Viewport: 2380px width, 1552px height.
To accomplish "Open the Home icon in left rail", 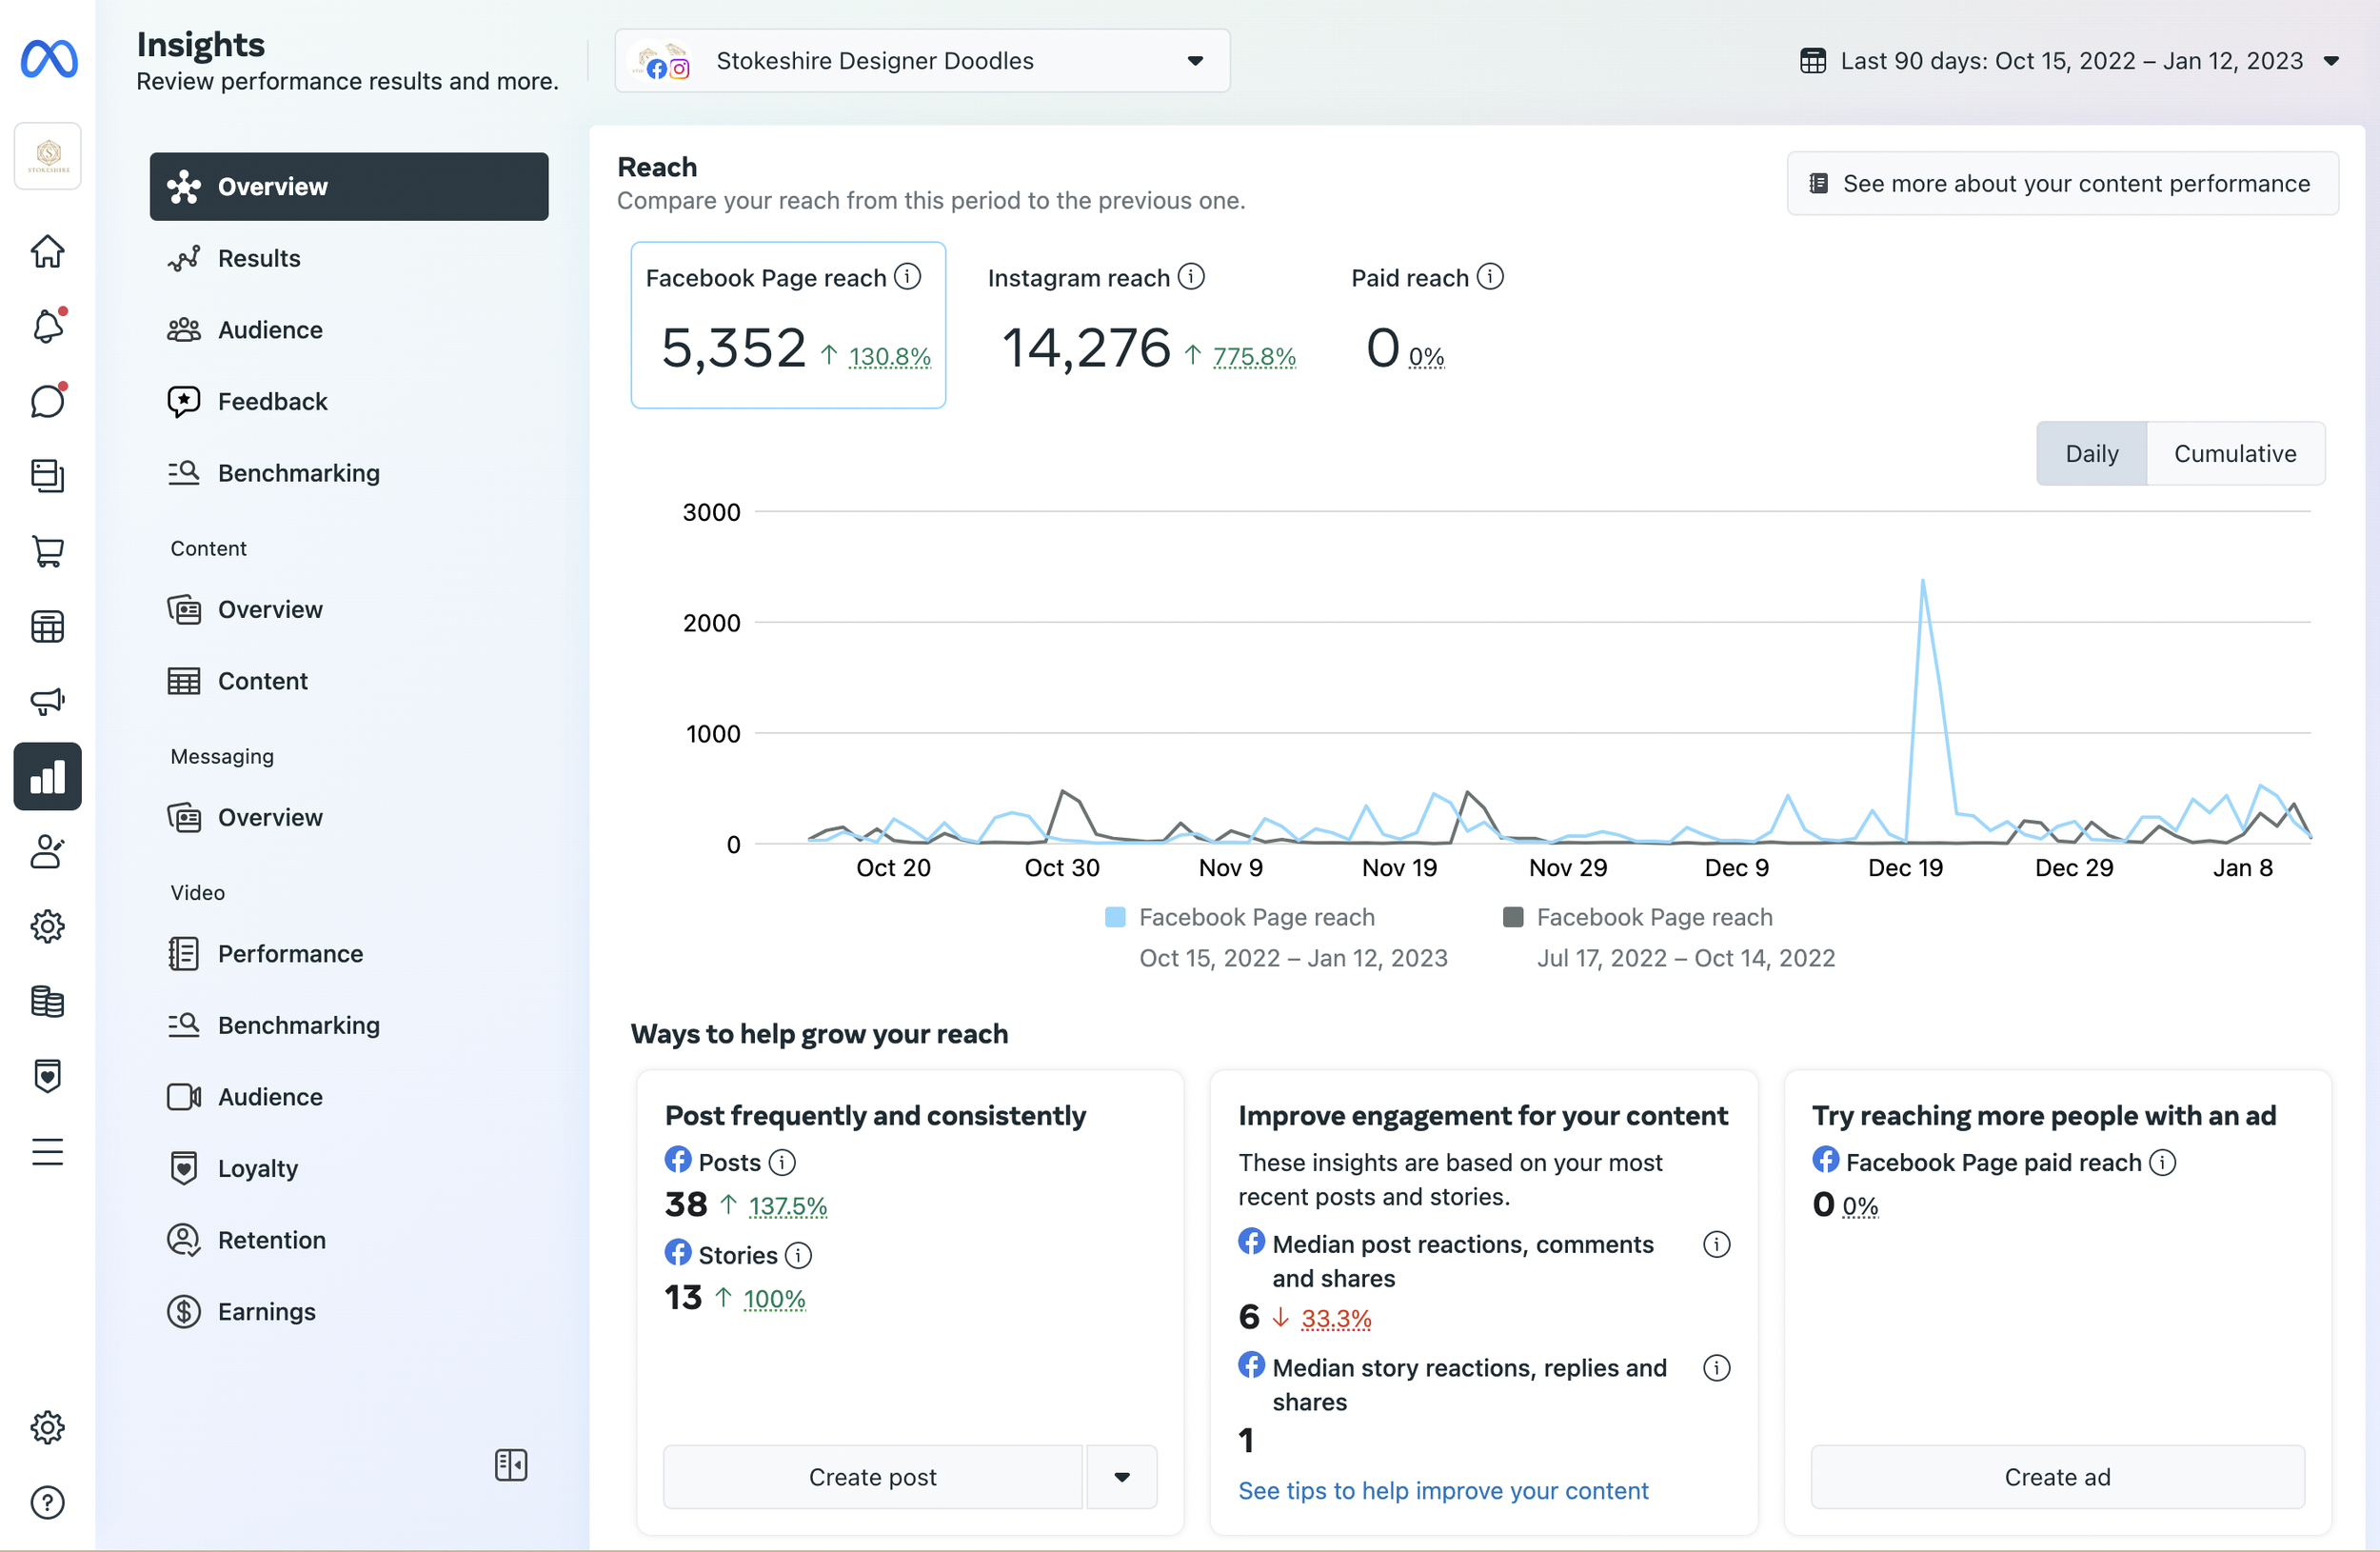I will pyautogui.click(x=48, y=251).
